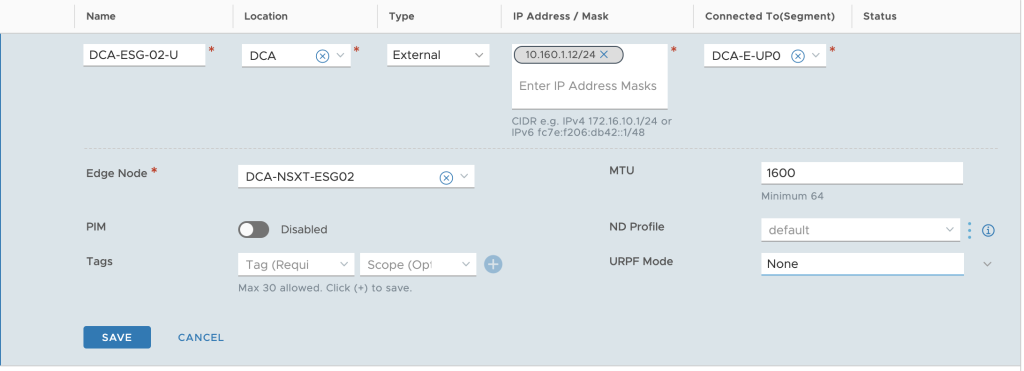Viewport: 1024px width, 371px height.
Task: Click the CANCEL link
Action: coord(200,338)
